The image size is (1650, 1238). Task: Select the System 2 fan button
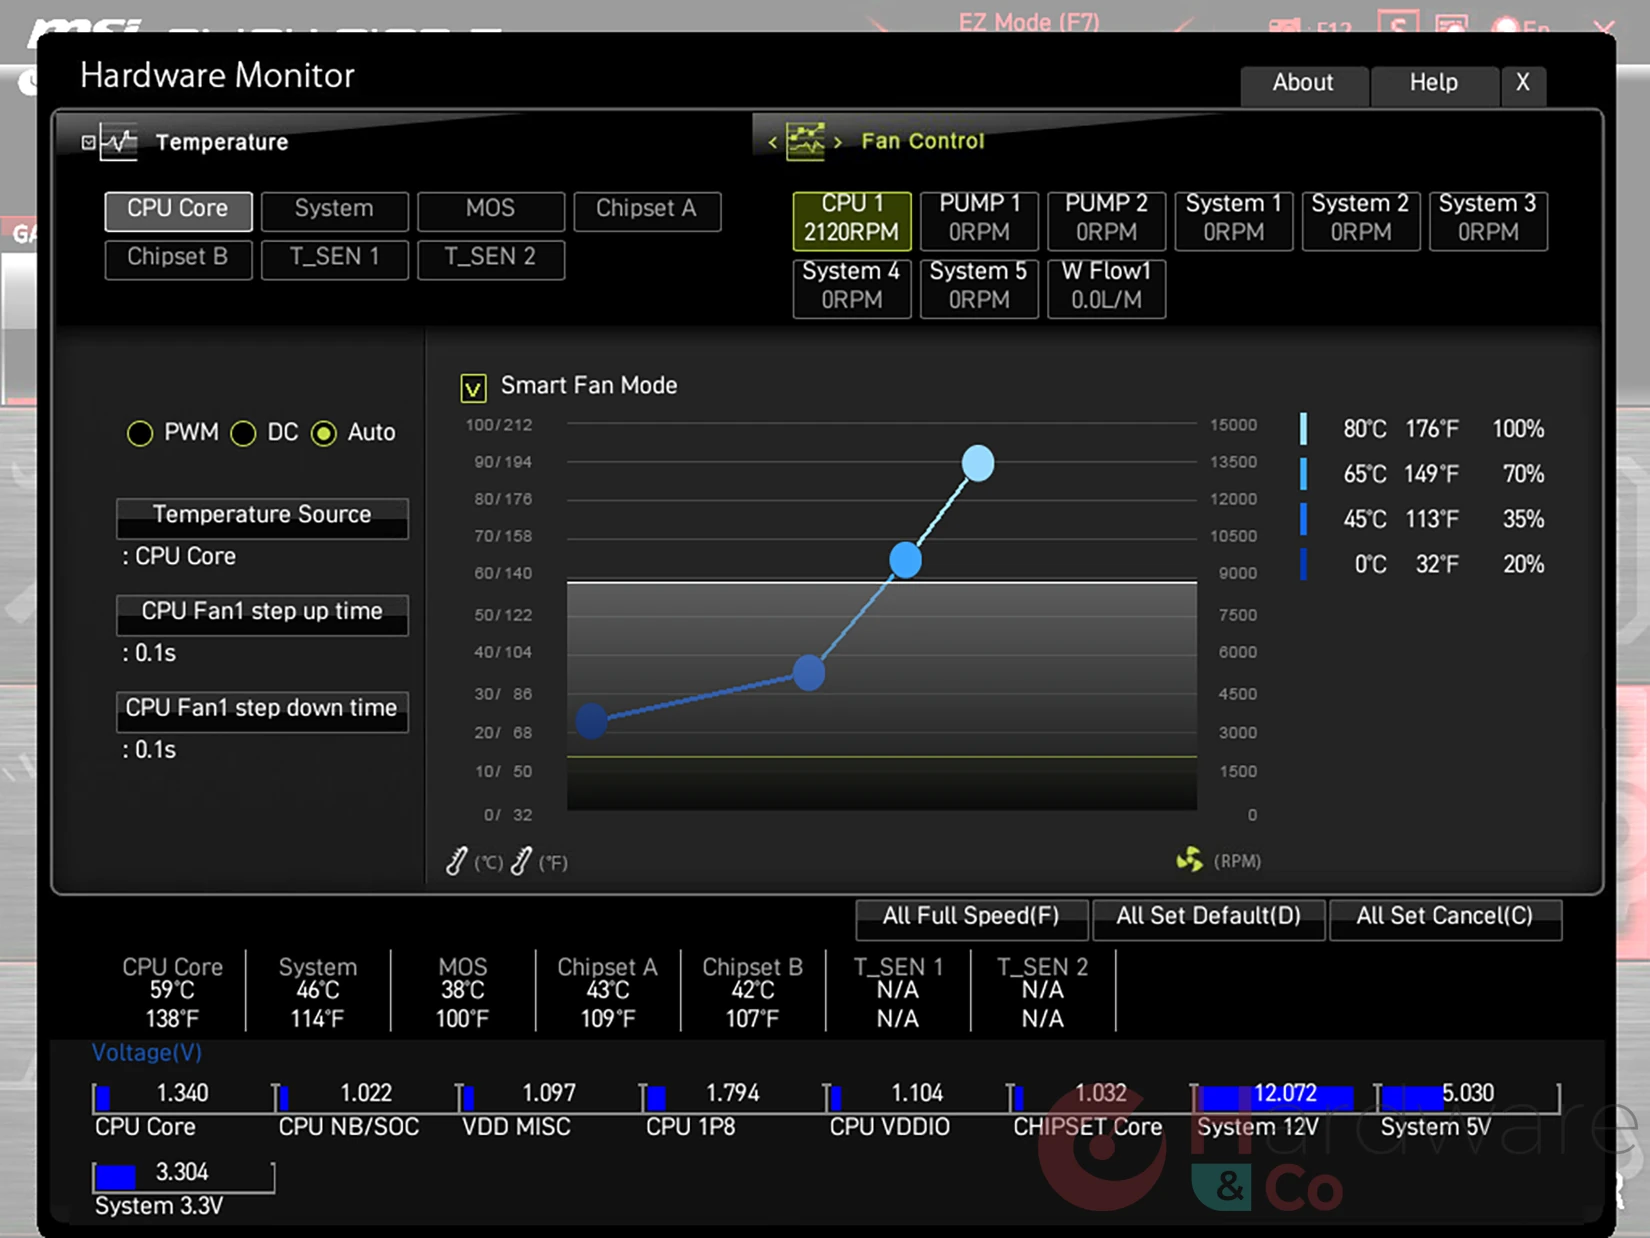point(1360,220)
